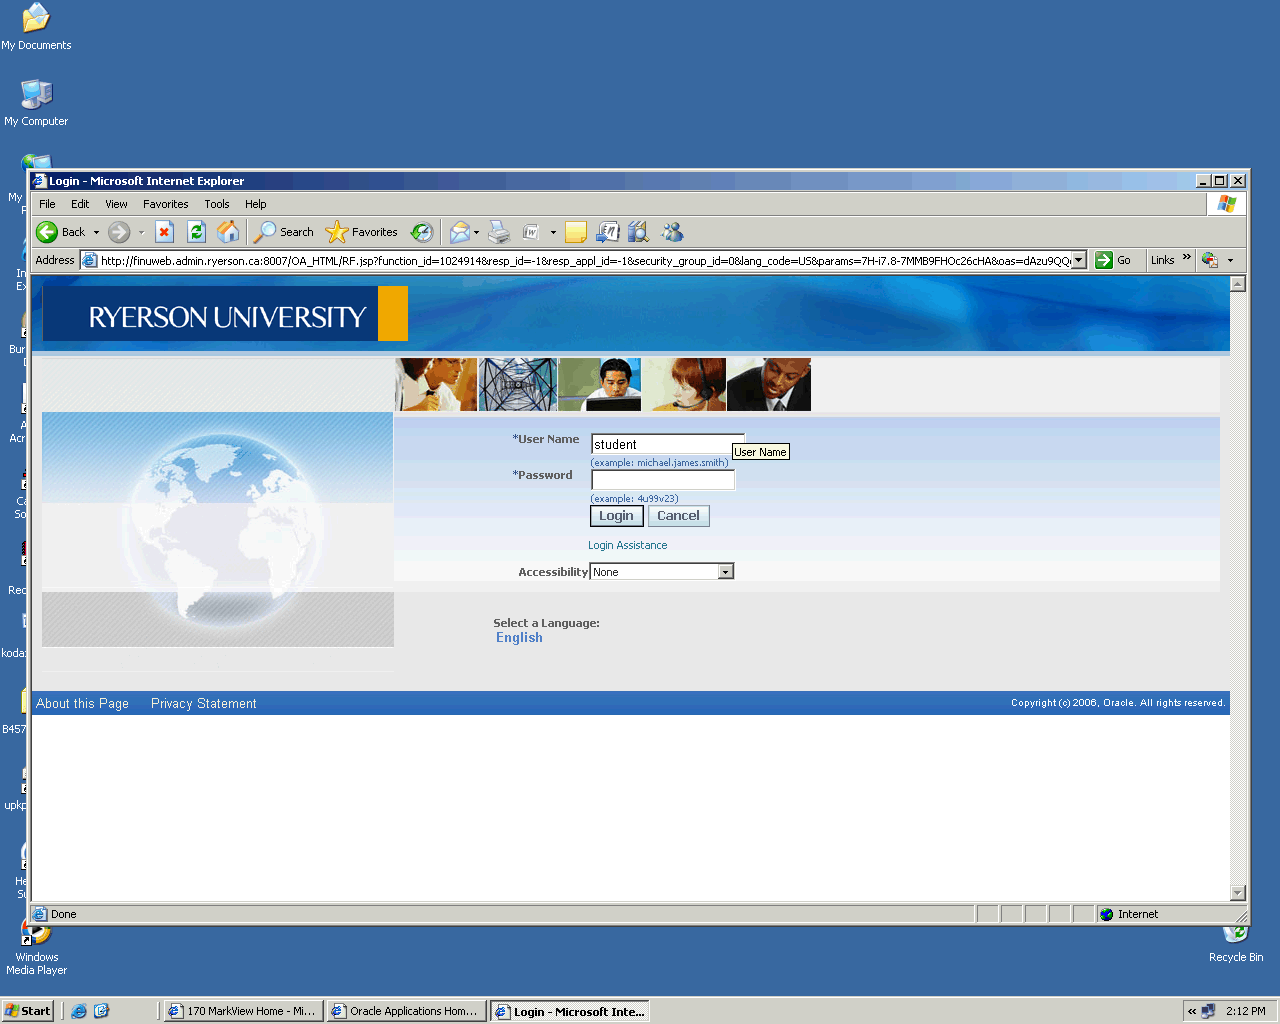Click the Back navigation button
The height and width of the screenshot is (1024, 1280).
(60, 232)
